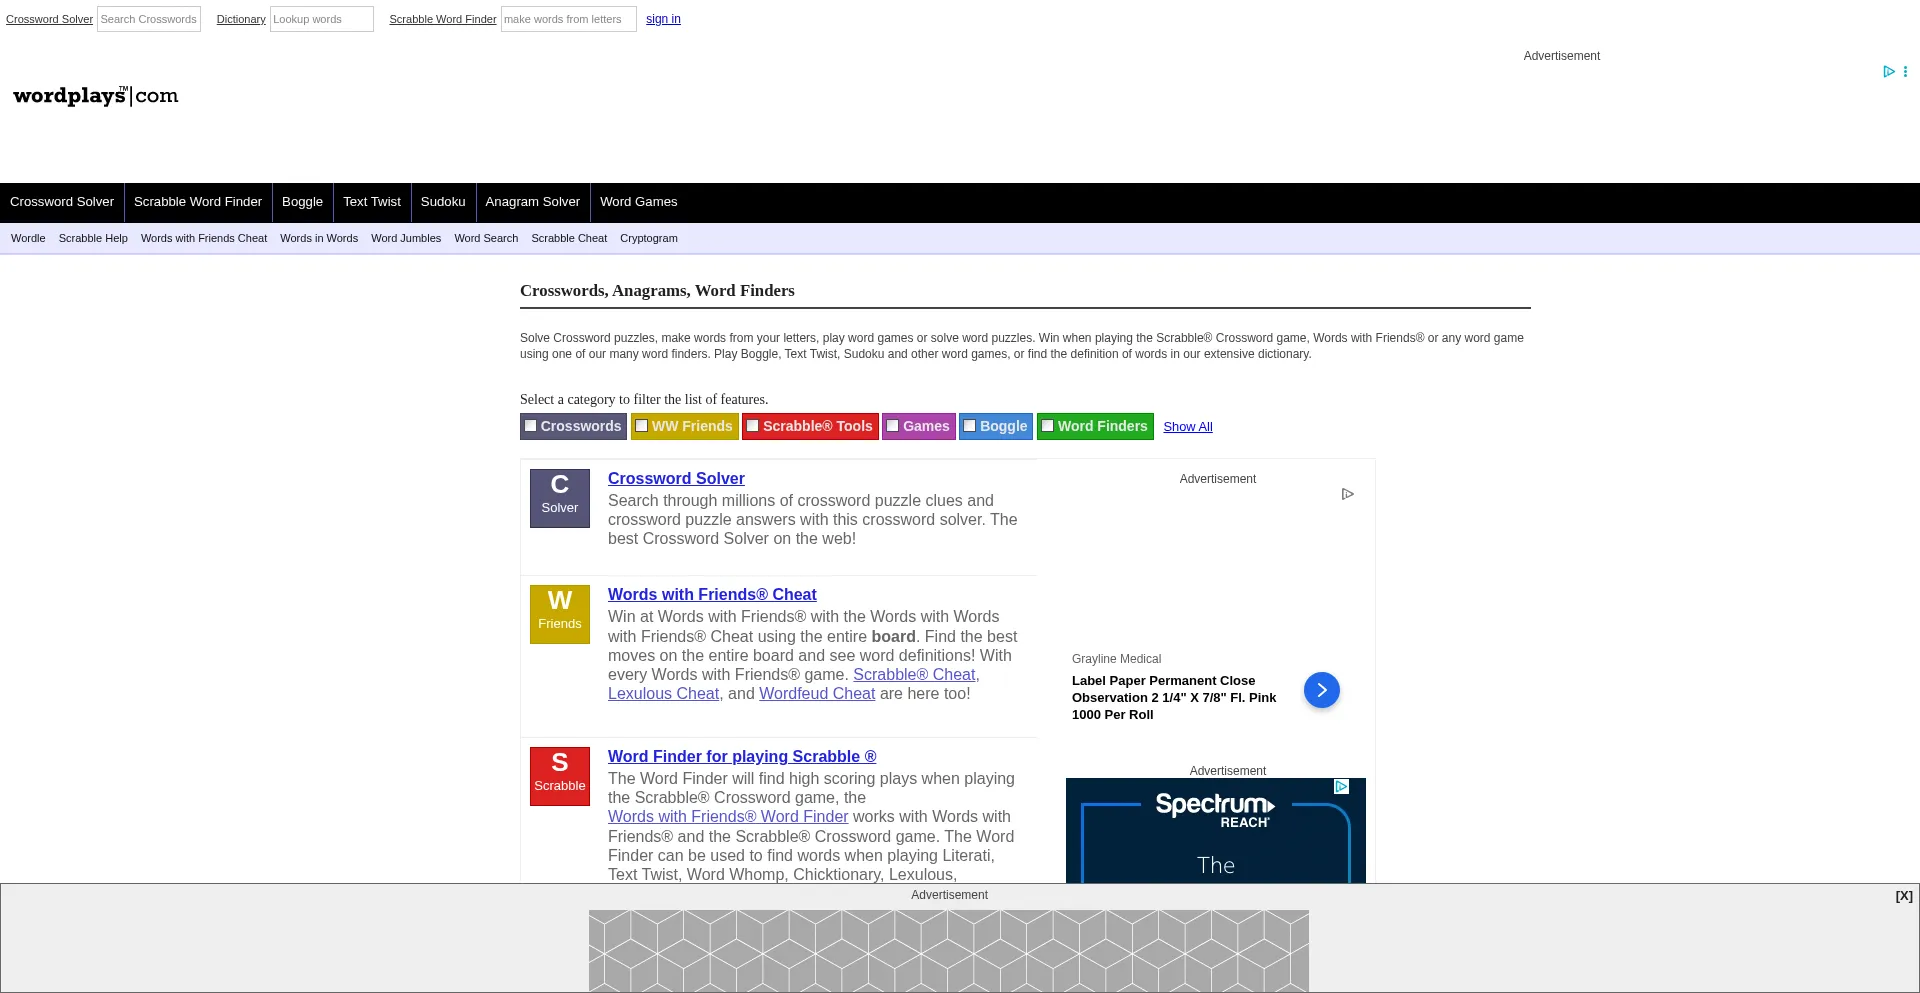
Task: Toggle the Scrabble® Tools category checkbox
Action: tap(753, 426)
